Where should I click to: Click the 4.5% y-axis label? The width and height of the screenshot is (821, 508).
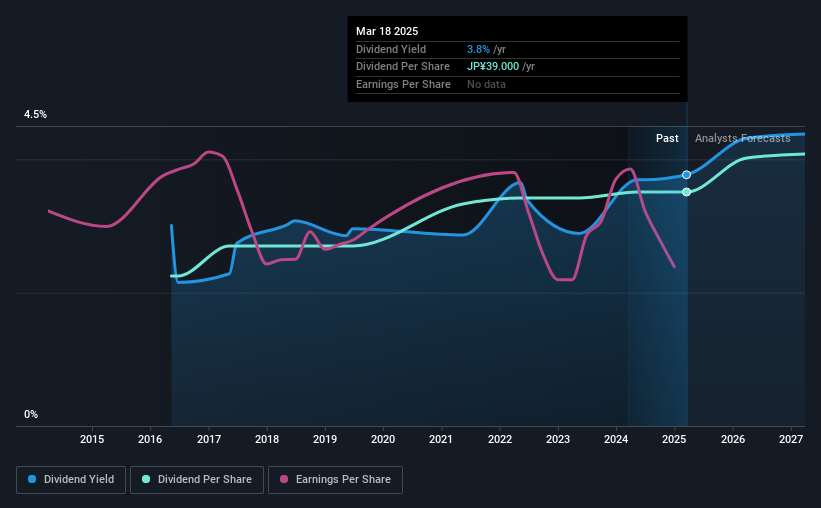[x=35, y=115]
